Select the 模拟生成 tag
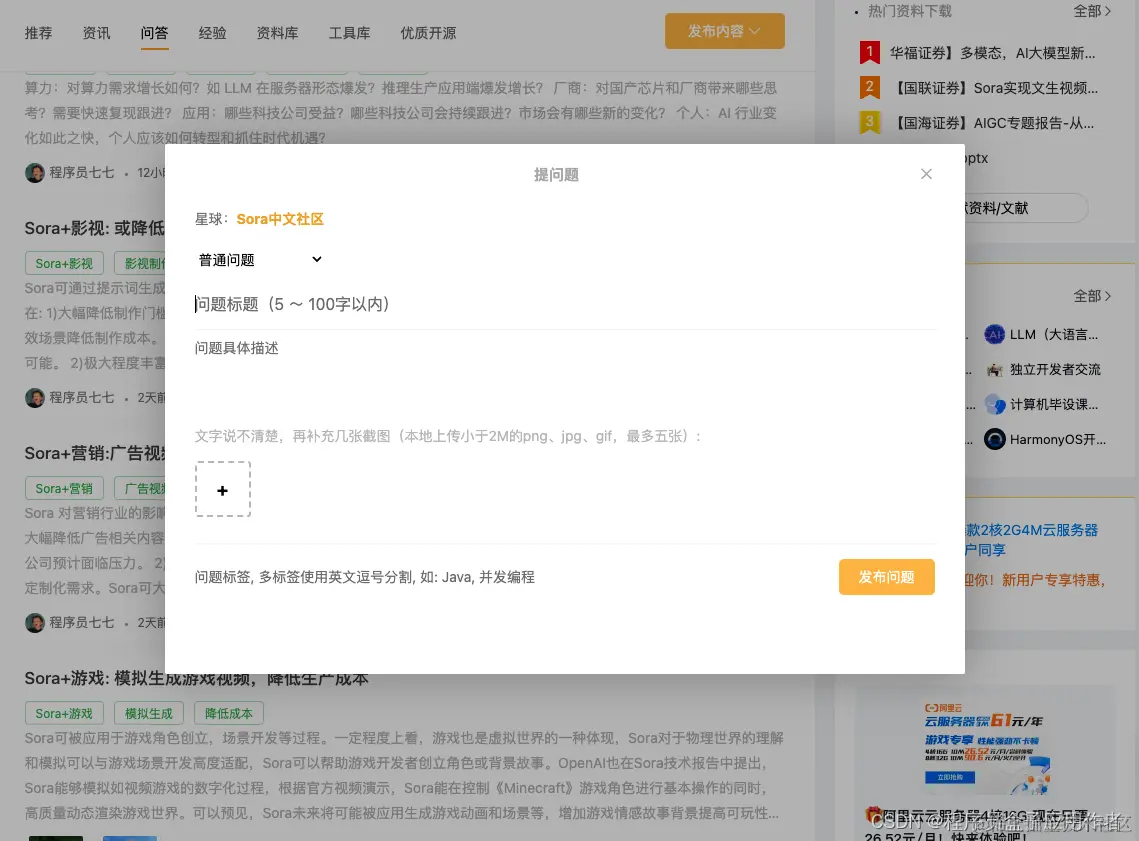The image size is (1139, 841). pos(149,714)
